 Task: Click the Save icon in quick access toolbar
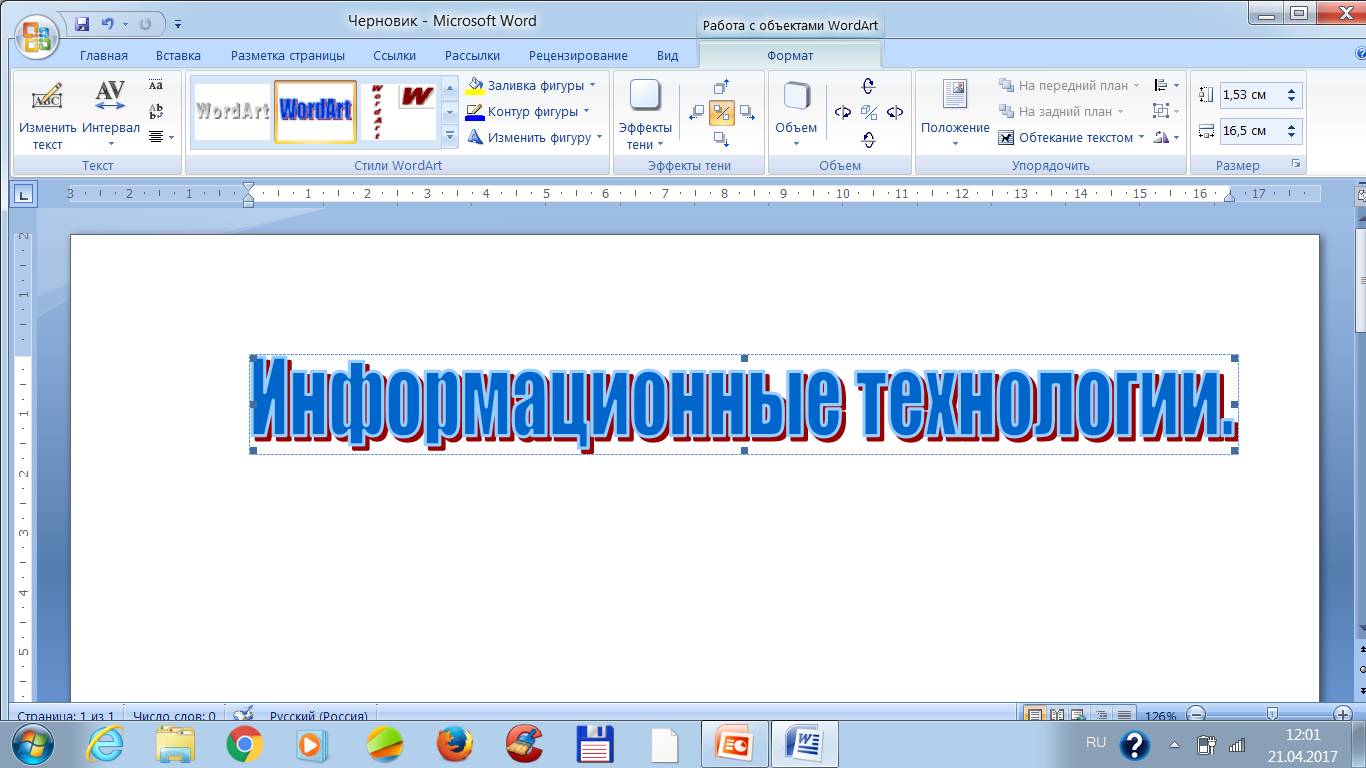click(x=82, y=22)
